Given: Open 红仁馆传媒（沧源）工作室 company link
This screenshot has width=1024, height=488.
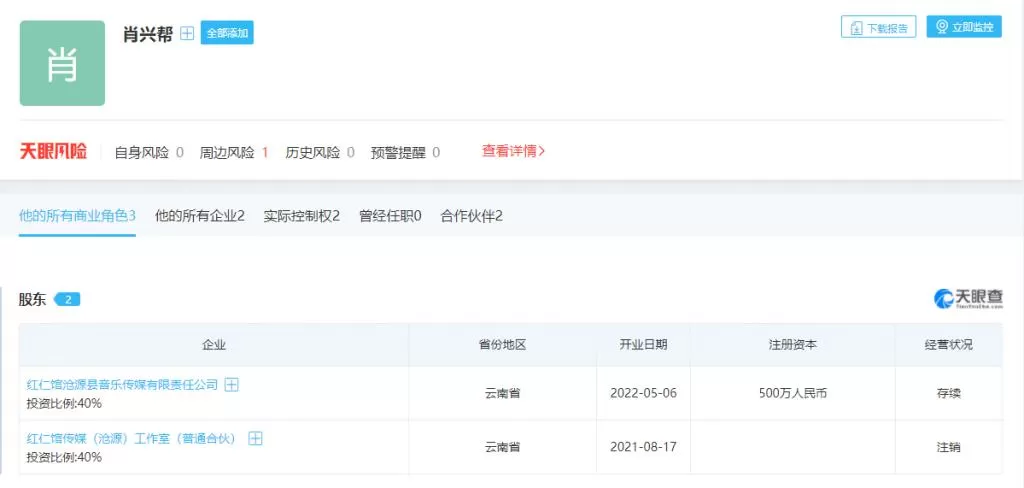Looking at the screenshot, I should pos(131,438).
